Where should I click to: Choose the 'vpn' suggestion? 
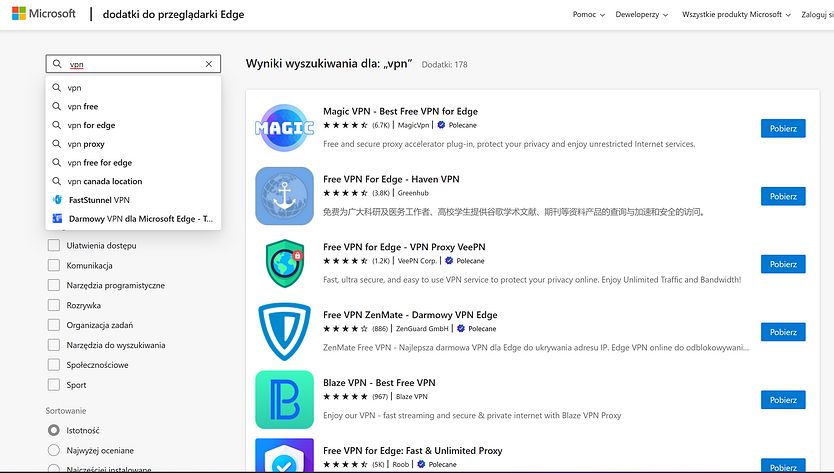click(x=133, y=88)
